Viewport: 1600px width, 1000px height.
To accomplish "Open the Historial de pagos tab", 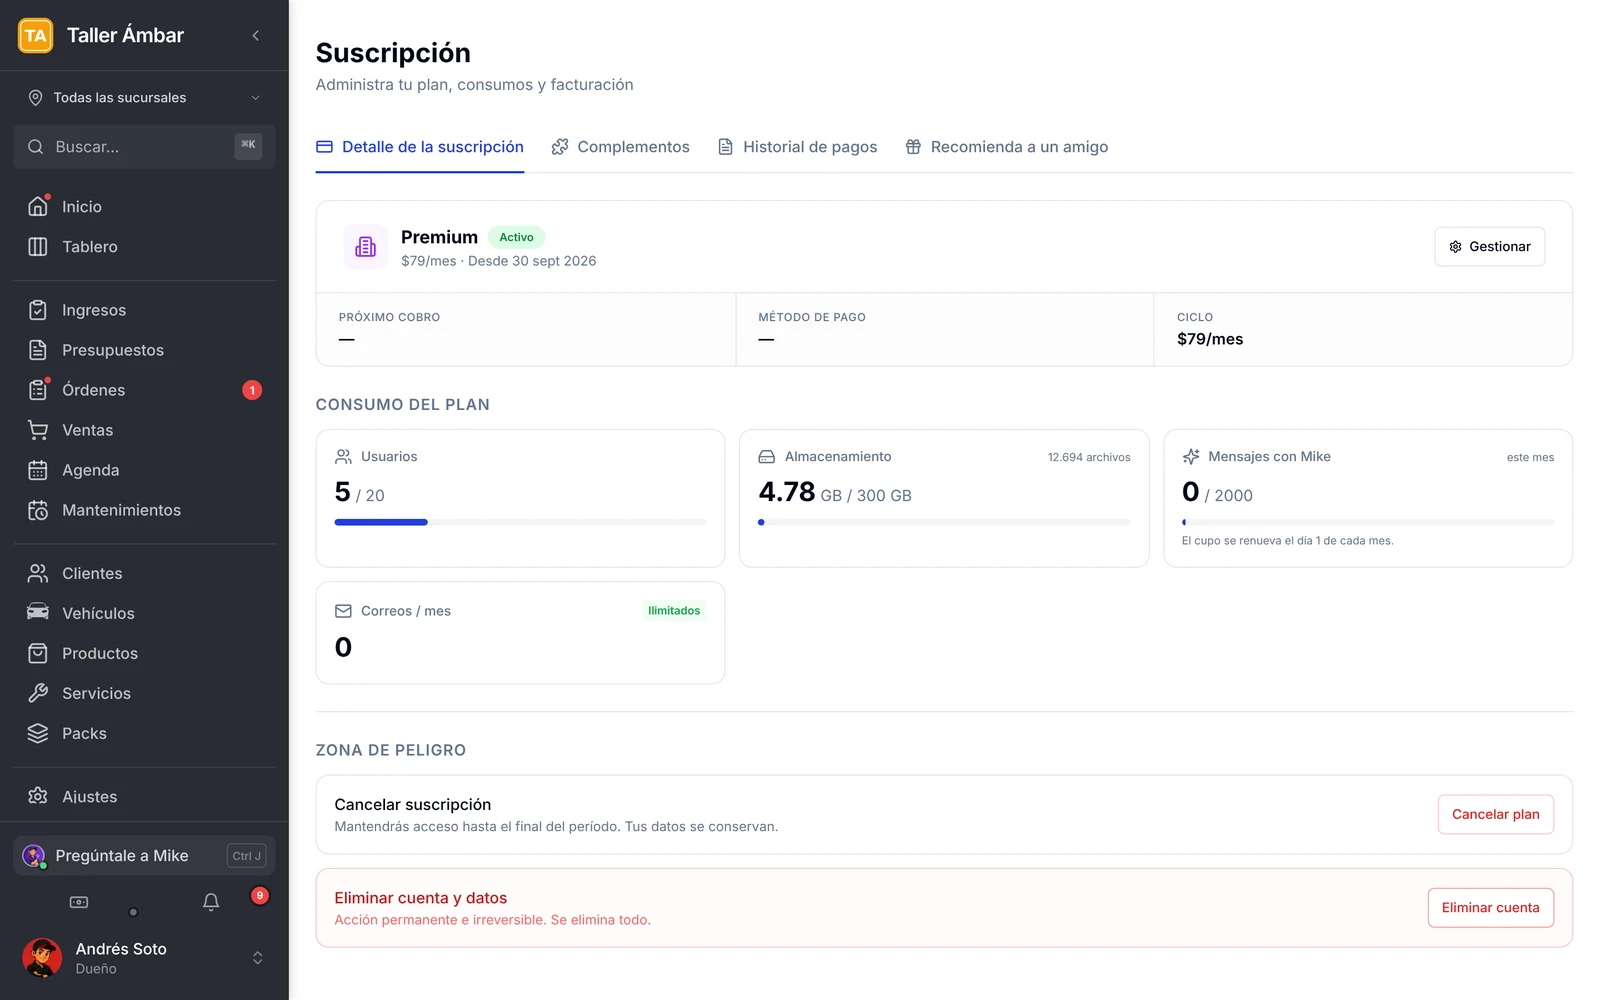I will pyautogui.click(x=797, y=147).
